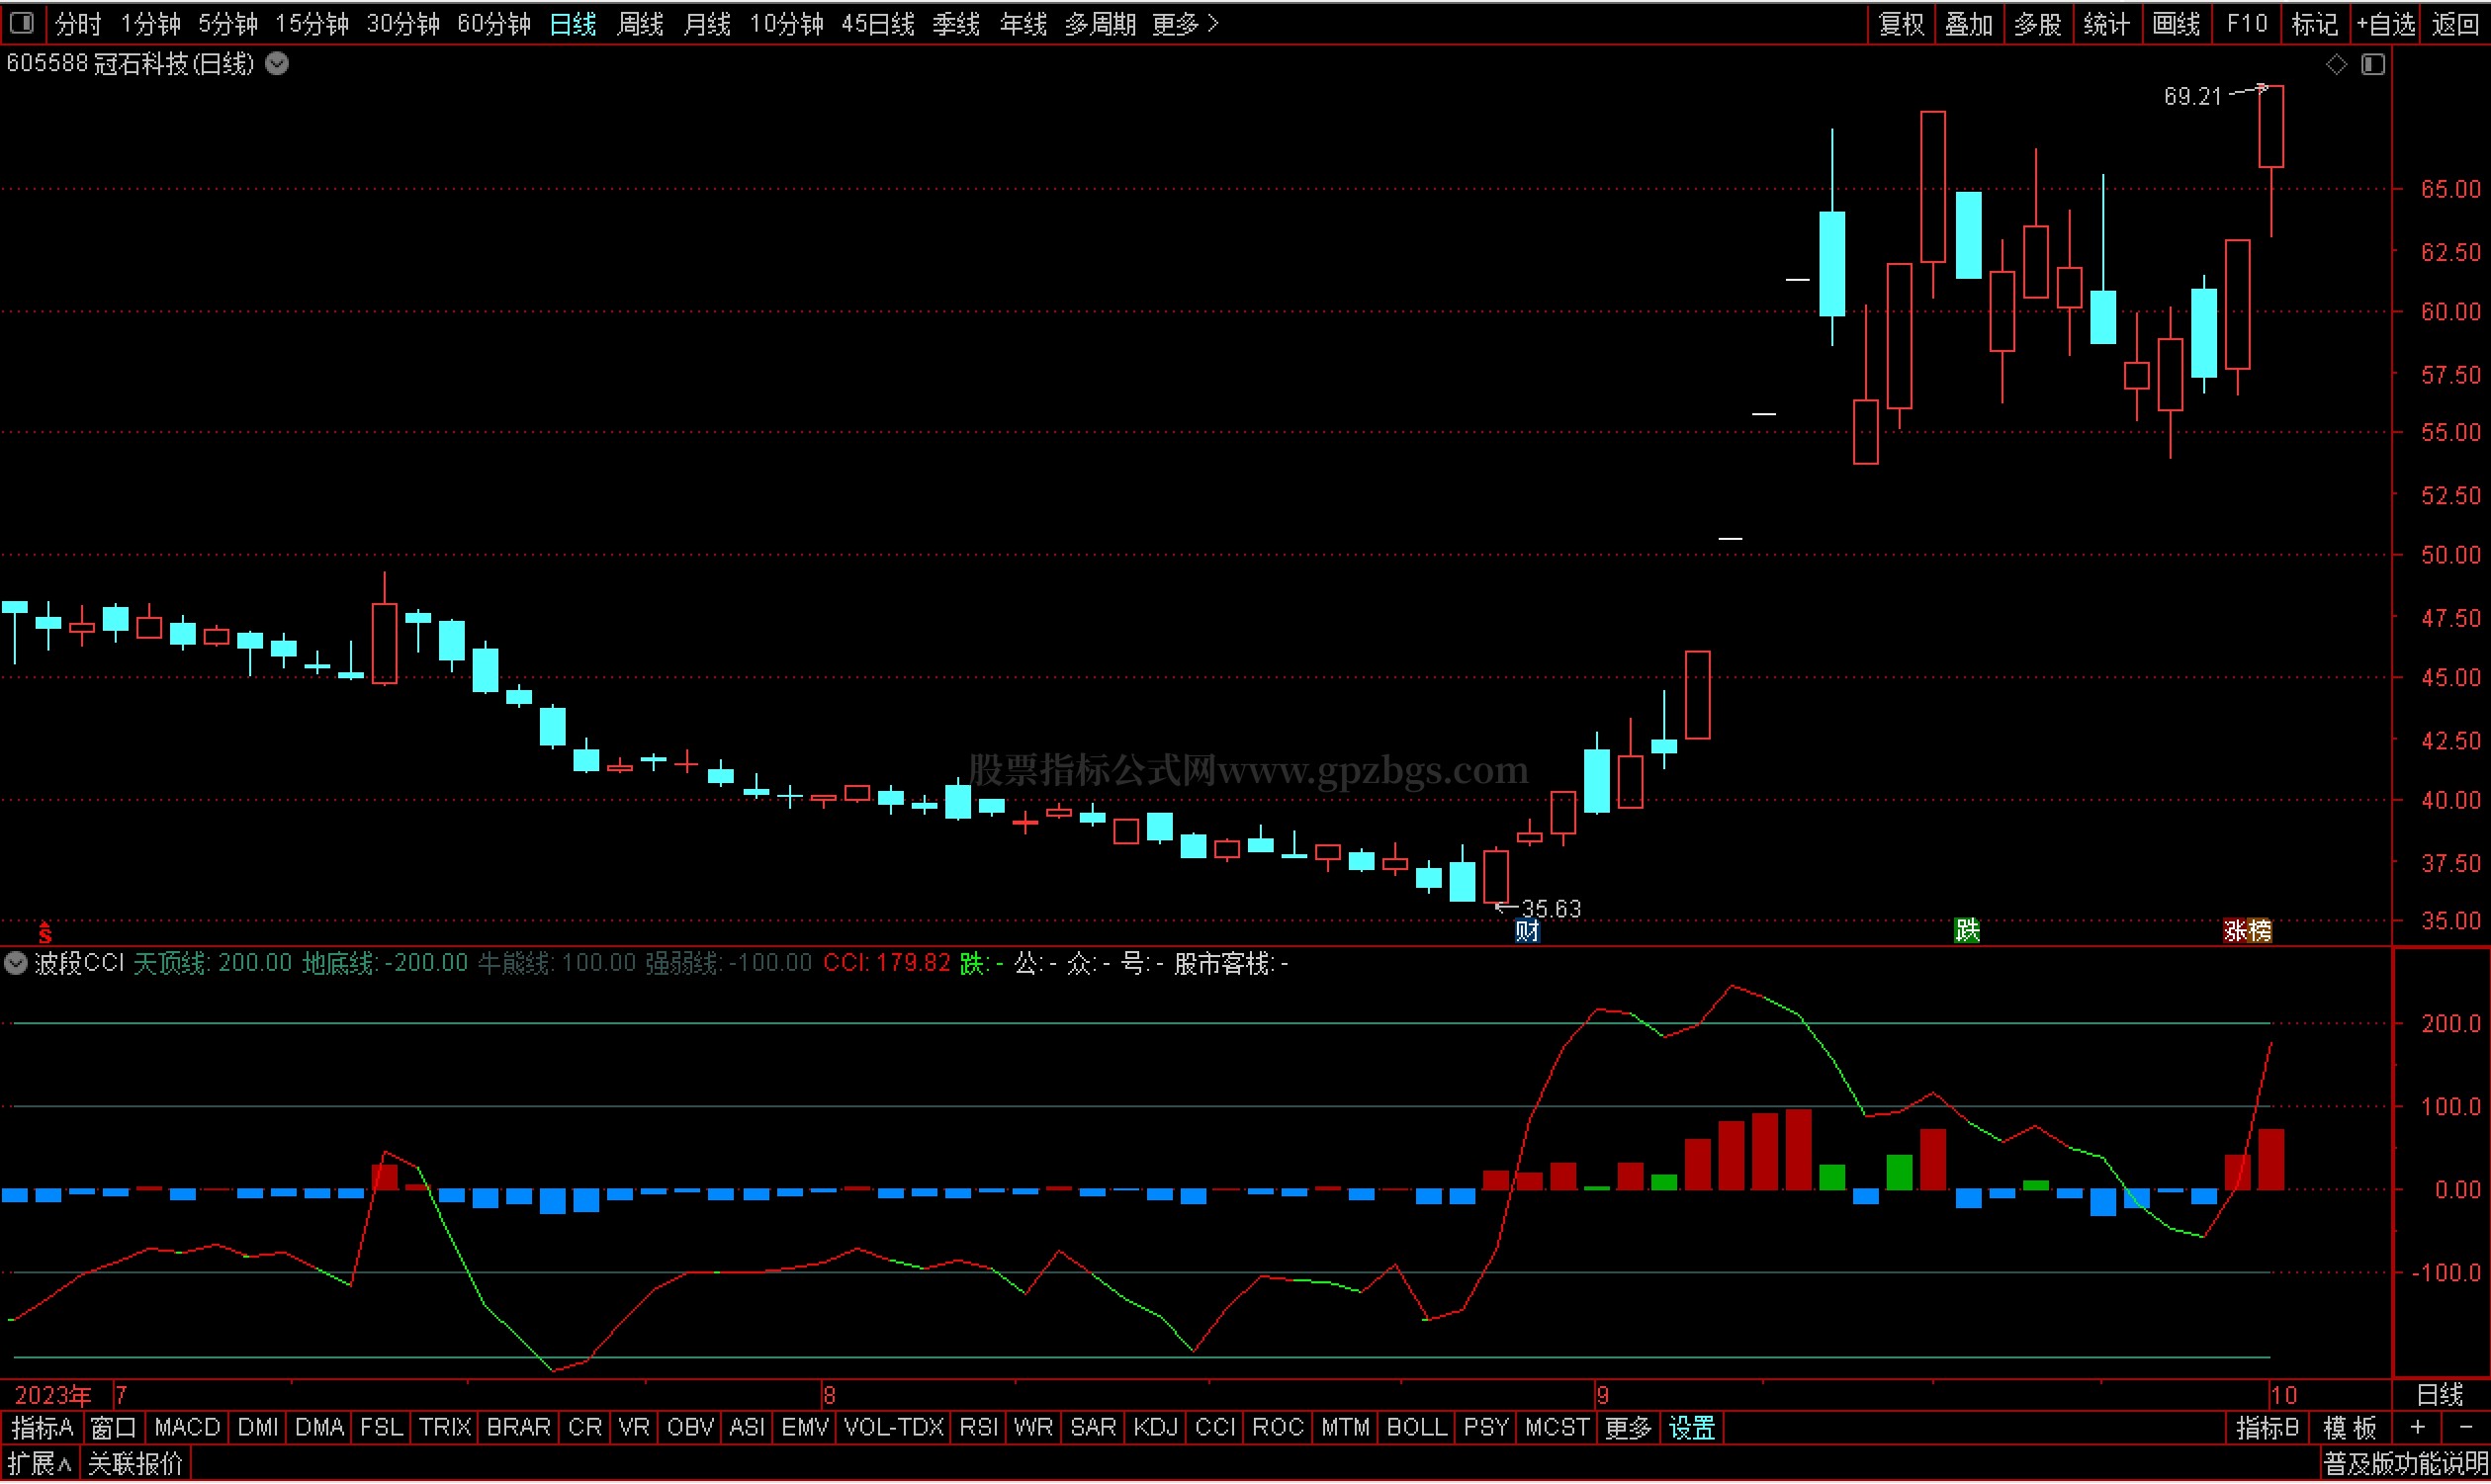Screen dimensions: 2491x1484
Task: Select the 10分钟 period tab
Action: pyautogui.click(x=787, y=24)
